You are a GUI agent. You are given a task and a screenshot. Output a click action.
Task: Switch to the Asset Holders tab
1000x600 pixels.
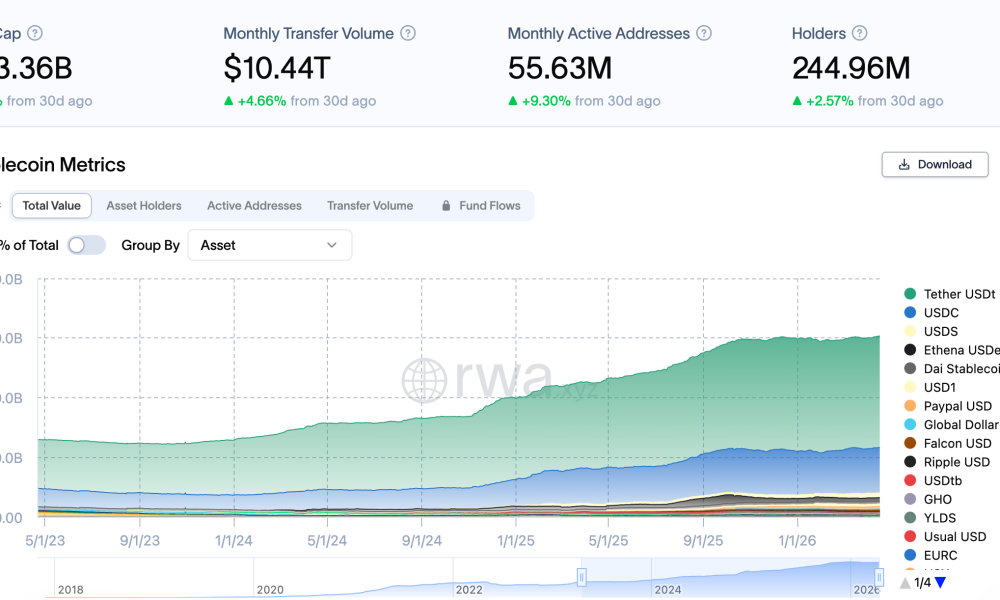(143, 205)
